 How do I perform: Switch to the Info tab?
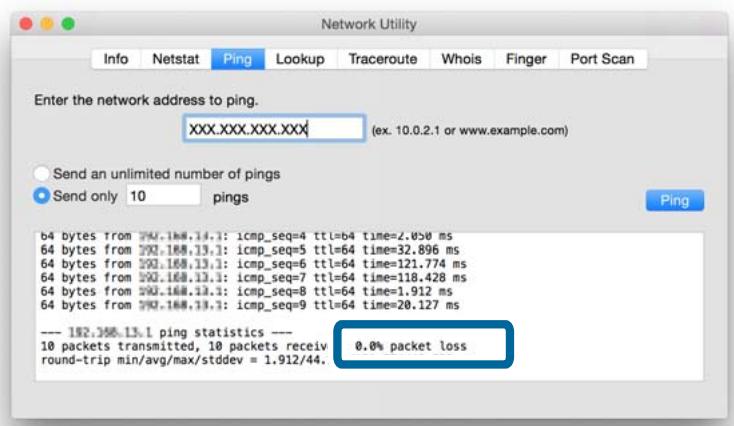click(x=116, y=59)
